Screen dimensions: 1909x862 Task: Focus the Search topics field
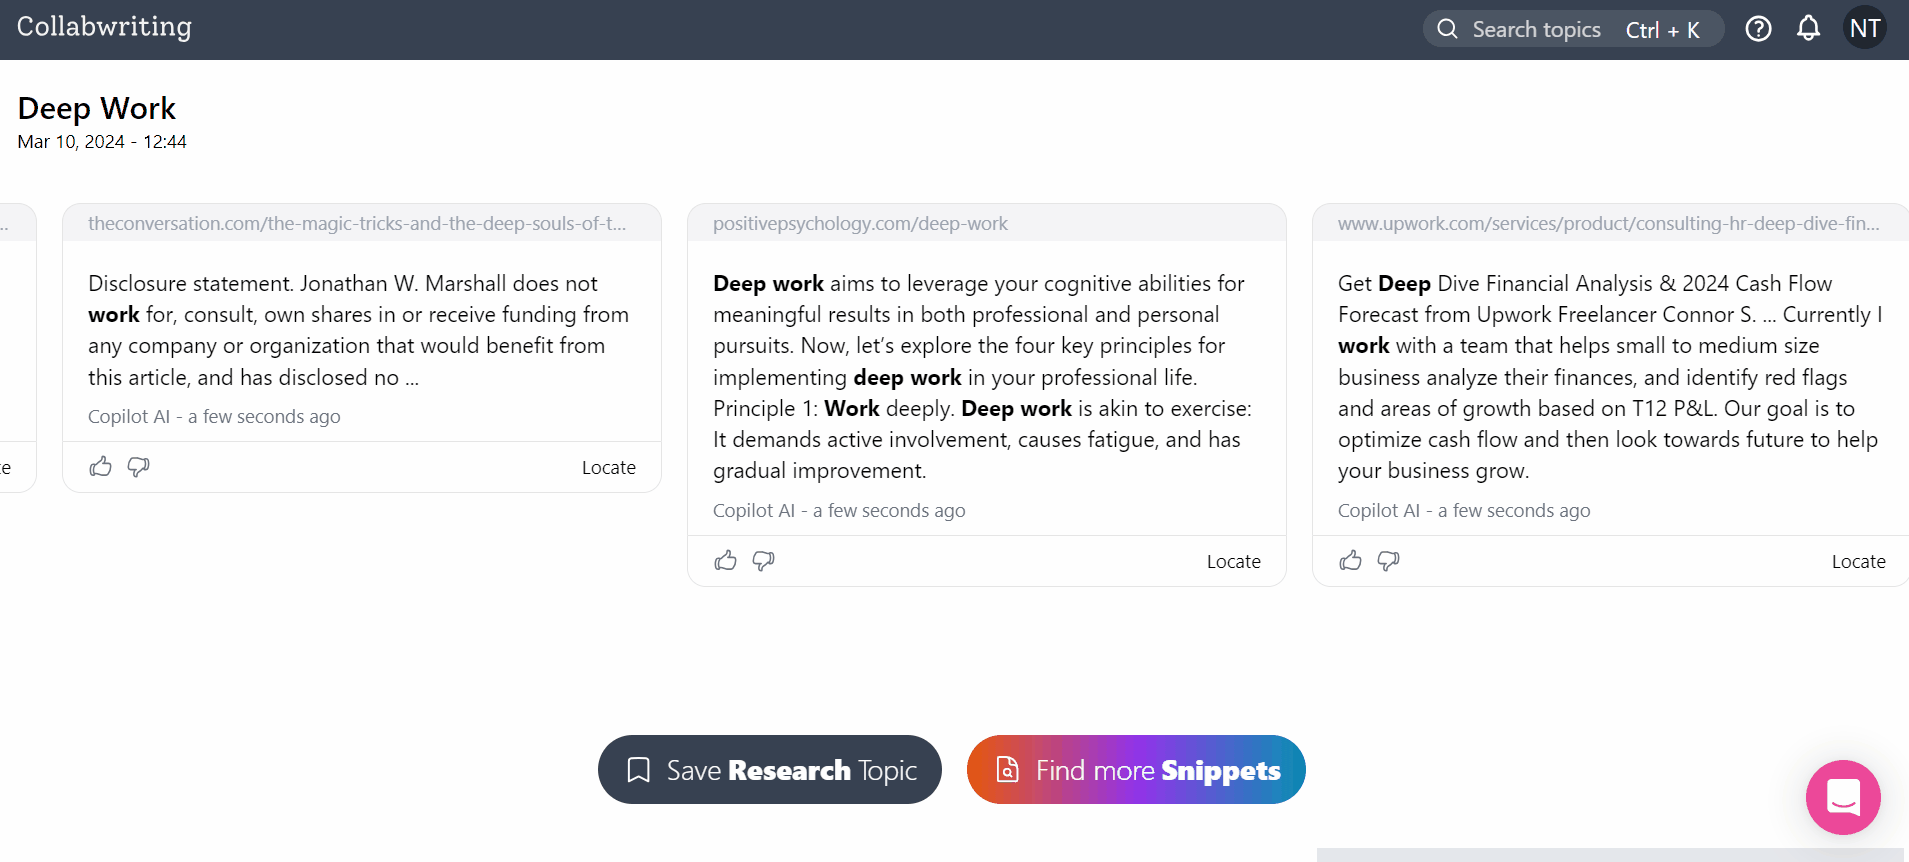(x=1537, y=30)
